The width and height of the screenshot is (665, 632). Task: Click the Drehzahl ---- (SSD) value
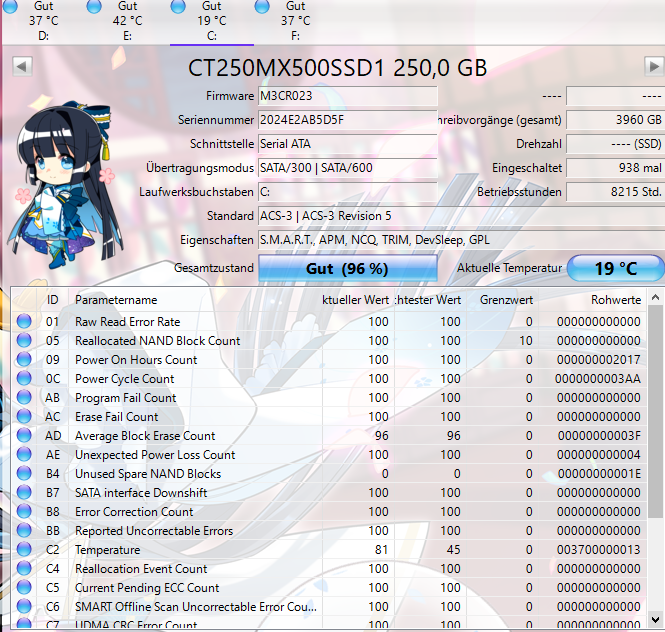[x=615, y=144]
